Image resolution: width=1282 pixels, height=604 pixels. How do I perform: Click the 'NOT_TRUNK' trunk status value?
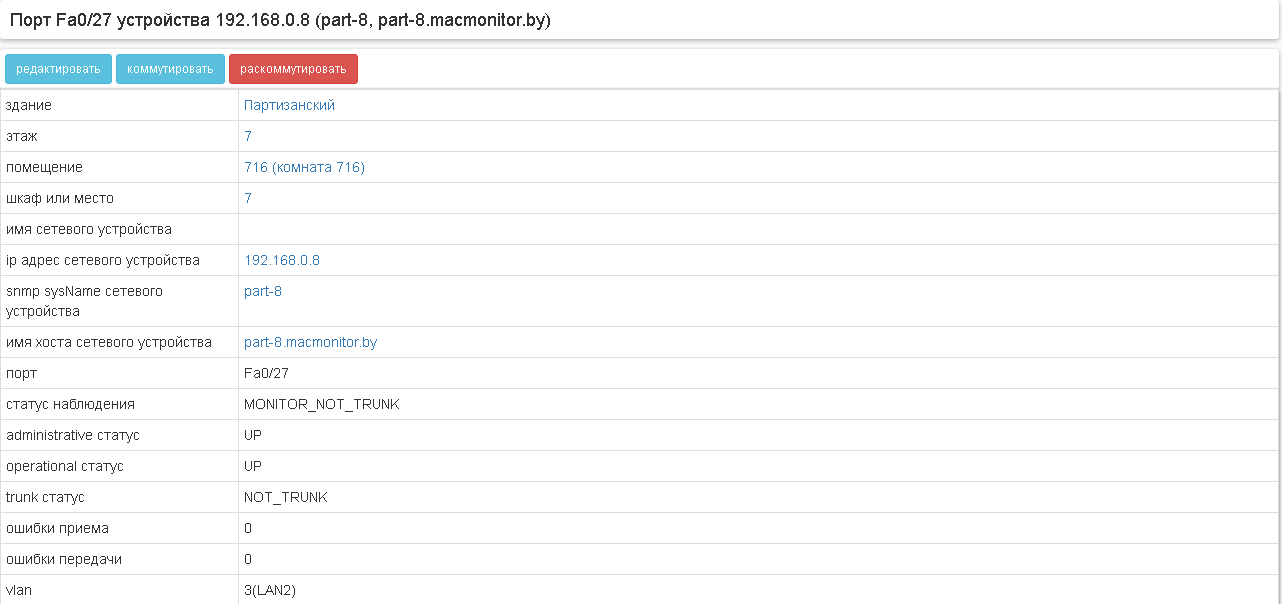(x=285, y=497)
